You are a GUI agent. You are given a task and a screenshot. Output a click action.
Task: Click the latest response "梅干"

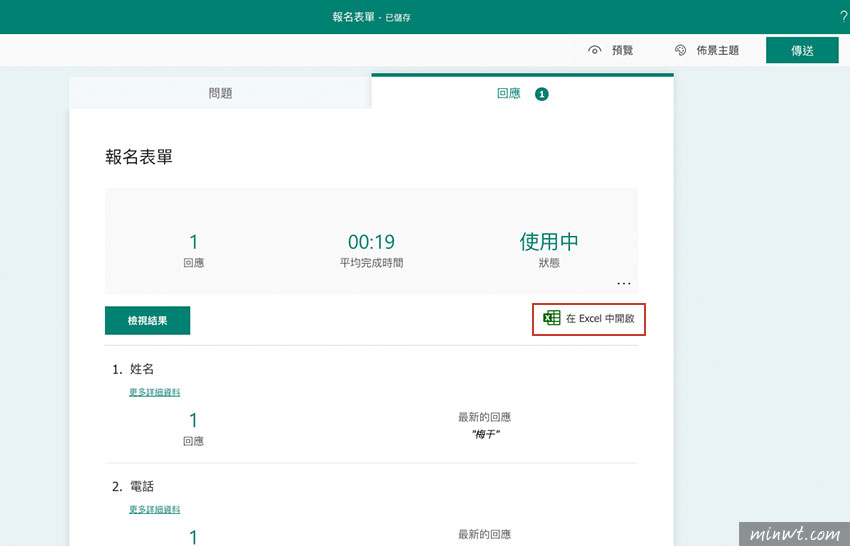click(x=485, y=434)
